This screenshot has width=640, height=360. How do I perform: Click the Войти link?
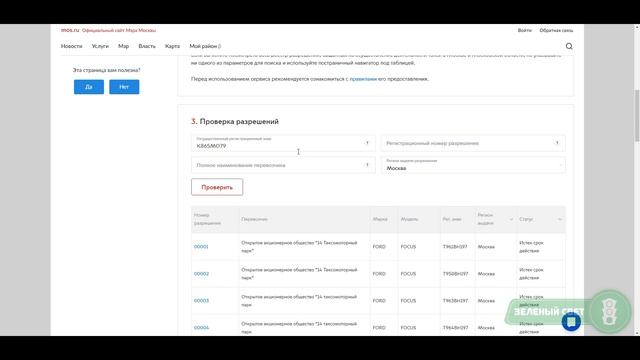[524, 30]
